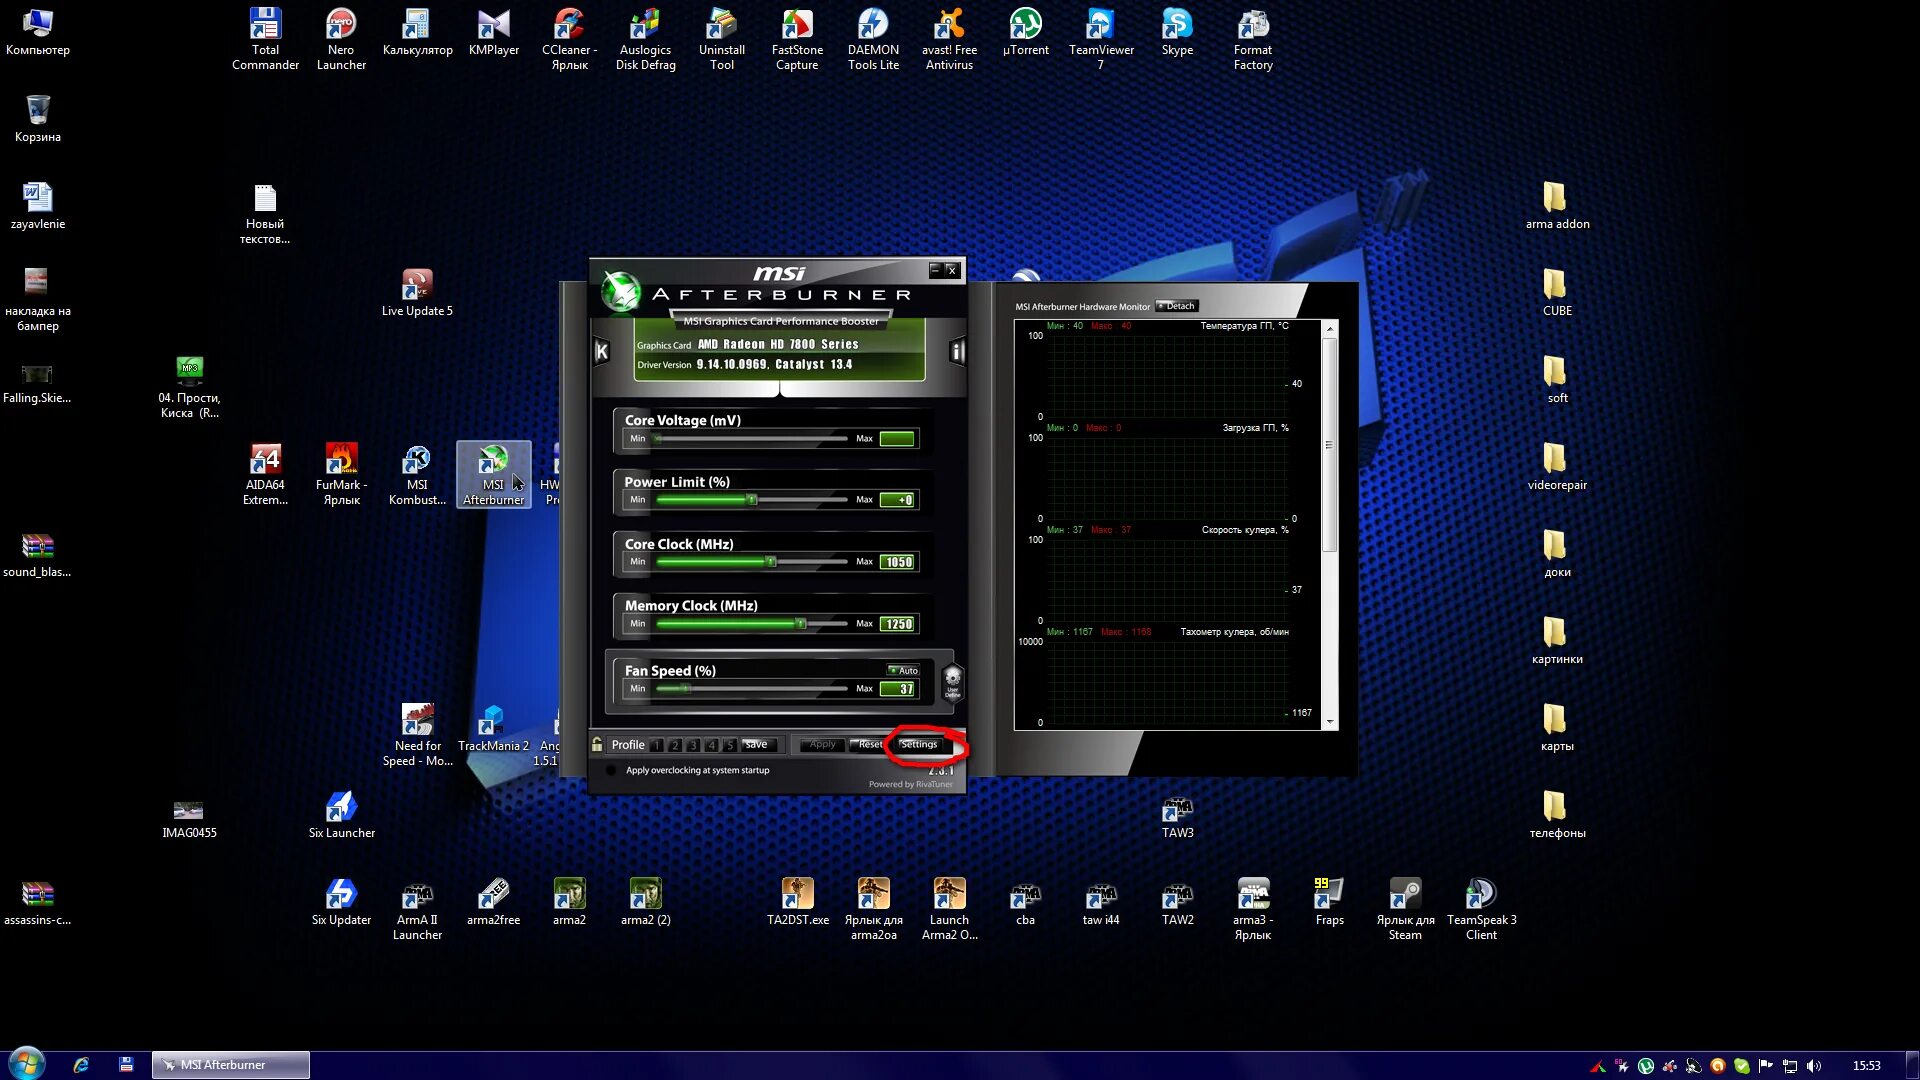Select Uninstall Tool desktop icon
The image size is (1920, 1080).
(721, 40)
